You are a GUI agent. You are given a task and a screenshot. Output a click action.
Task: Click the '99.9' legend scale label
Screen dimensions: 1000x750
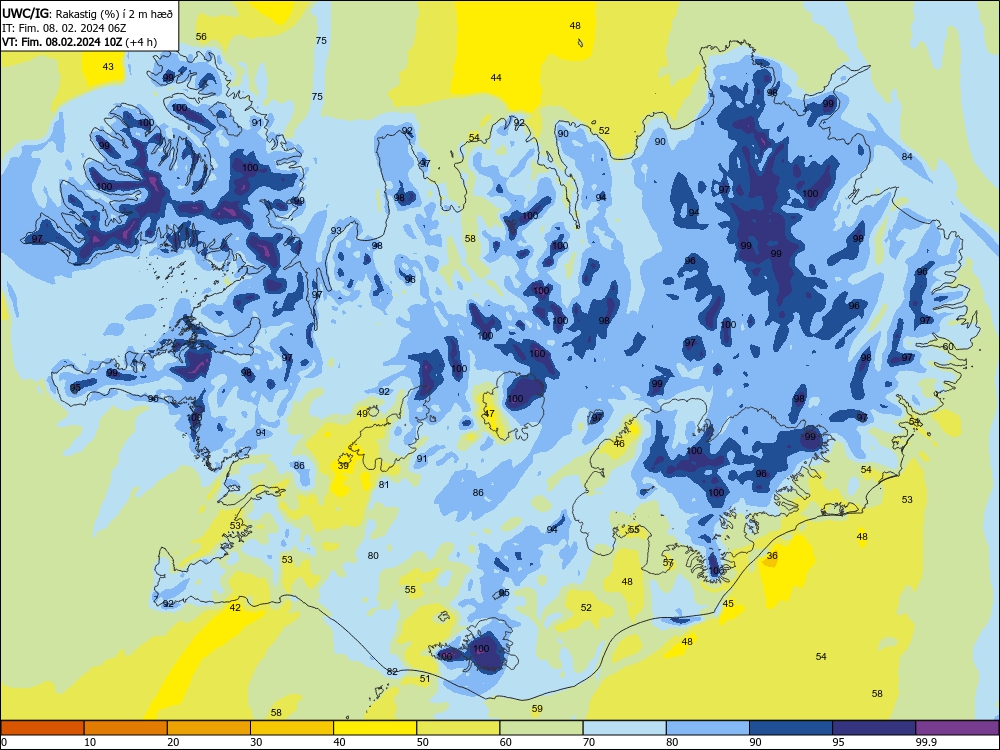(925, 742)
